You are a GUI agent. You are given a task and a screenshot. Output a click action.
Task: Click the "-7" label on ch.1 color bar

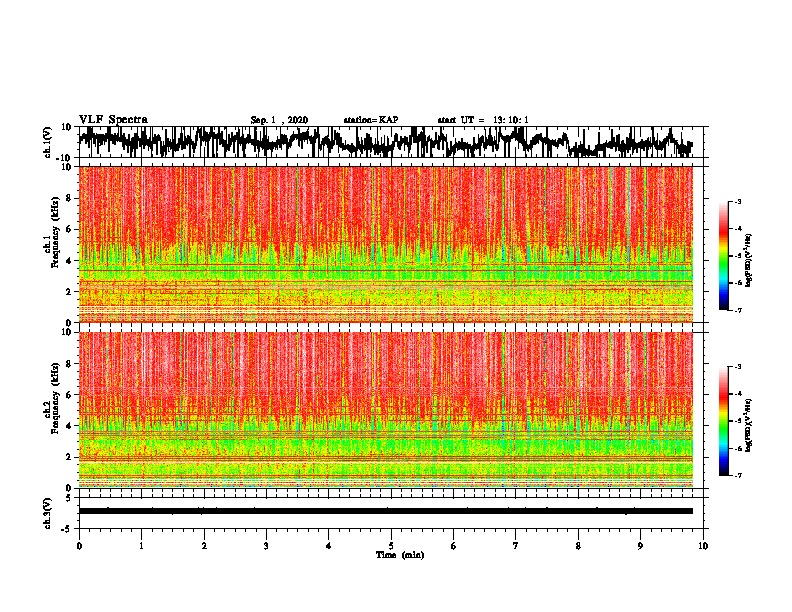point(737,310)
